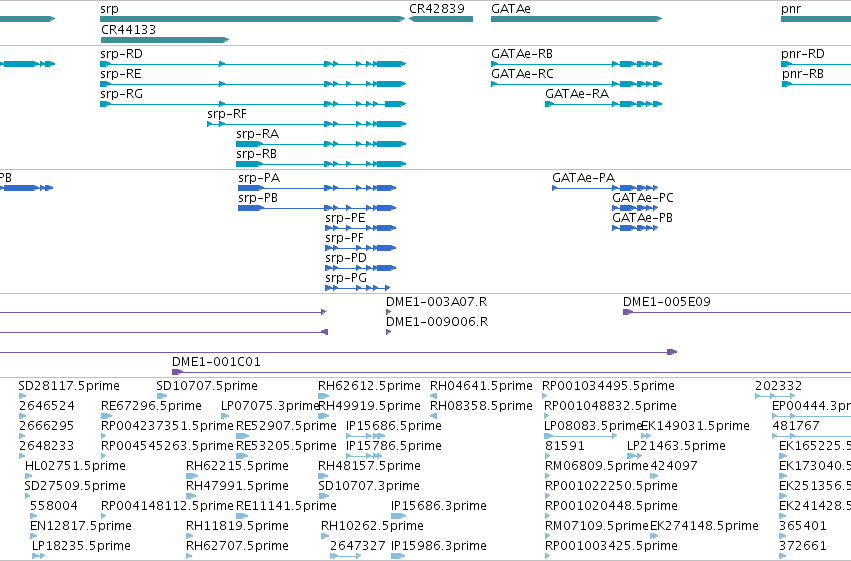Click EST SD28117.5prime
The width and height of the screenshot is (851, 561).
pos(22,396)
